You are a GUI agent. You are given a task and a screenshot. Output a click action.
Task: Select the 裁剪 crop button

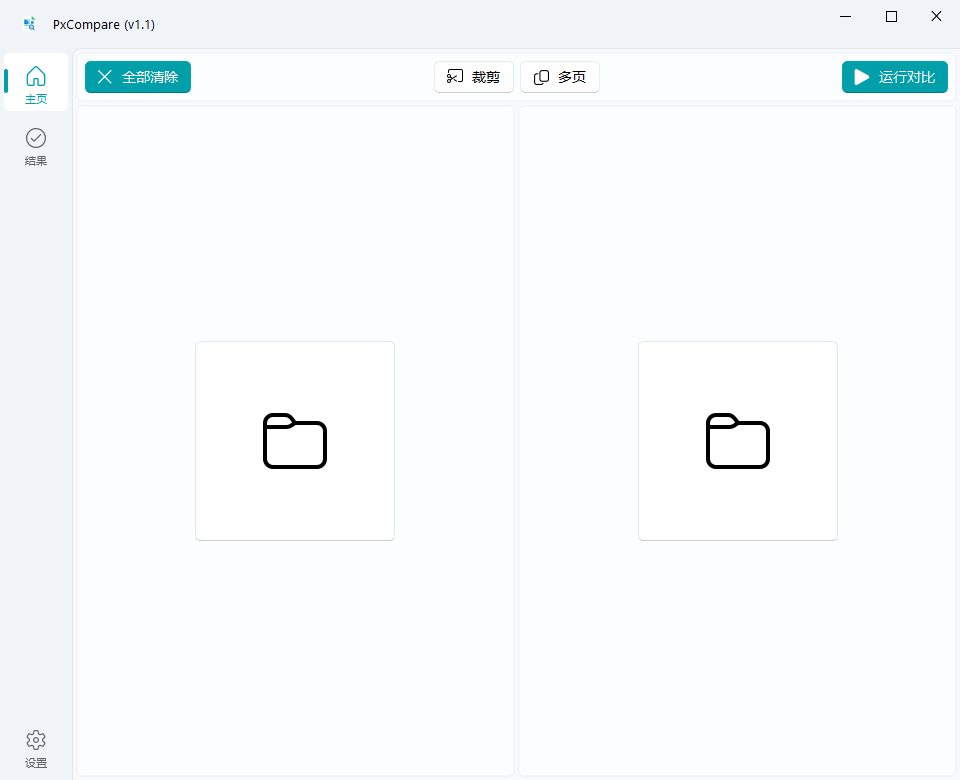coord(474,77)
